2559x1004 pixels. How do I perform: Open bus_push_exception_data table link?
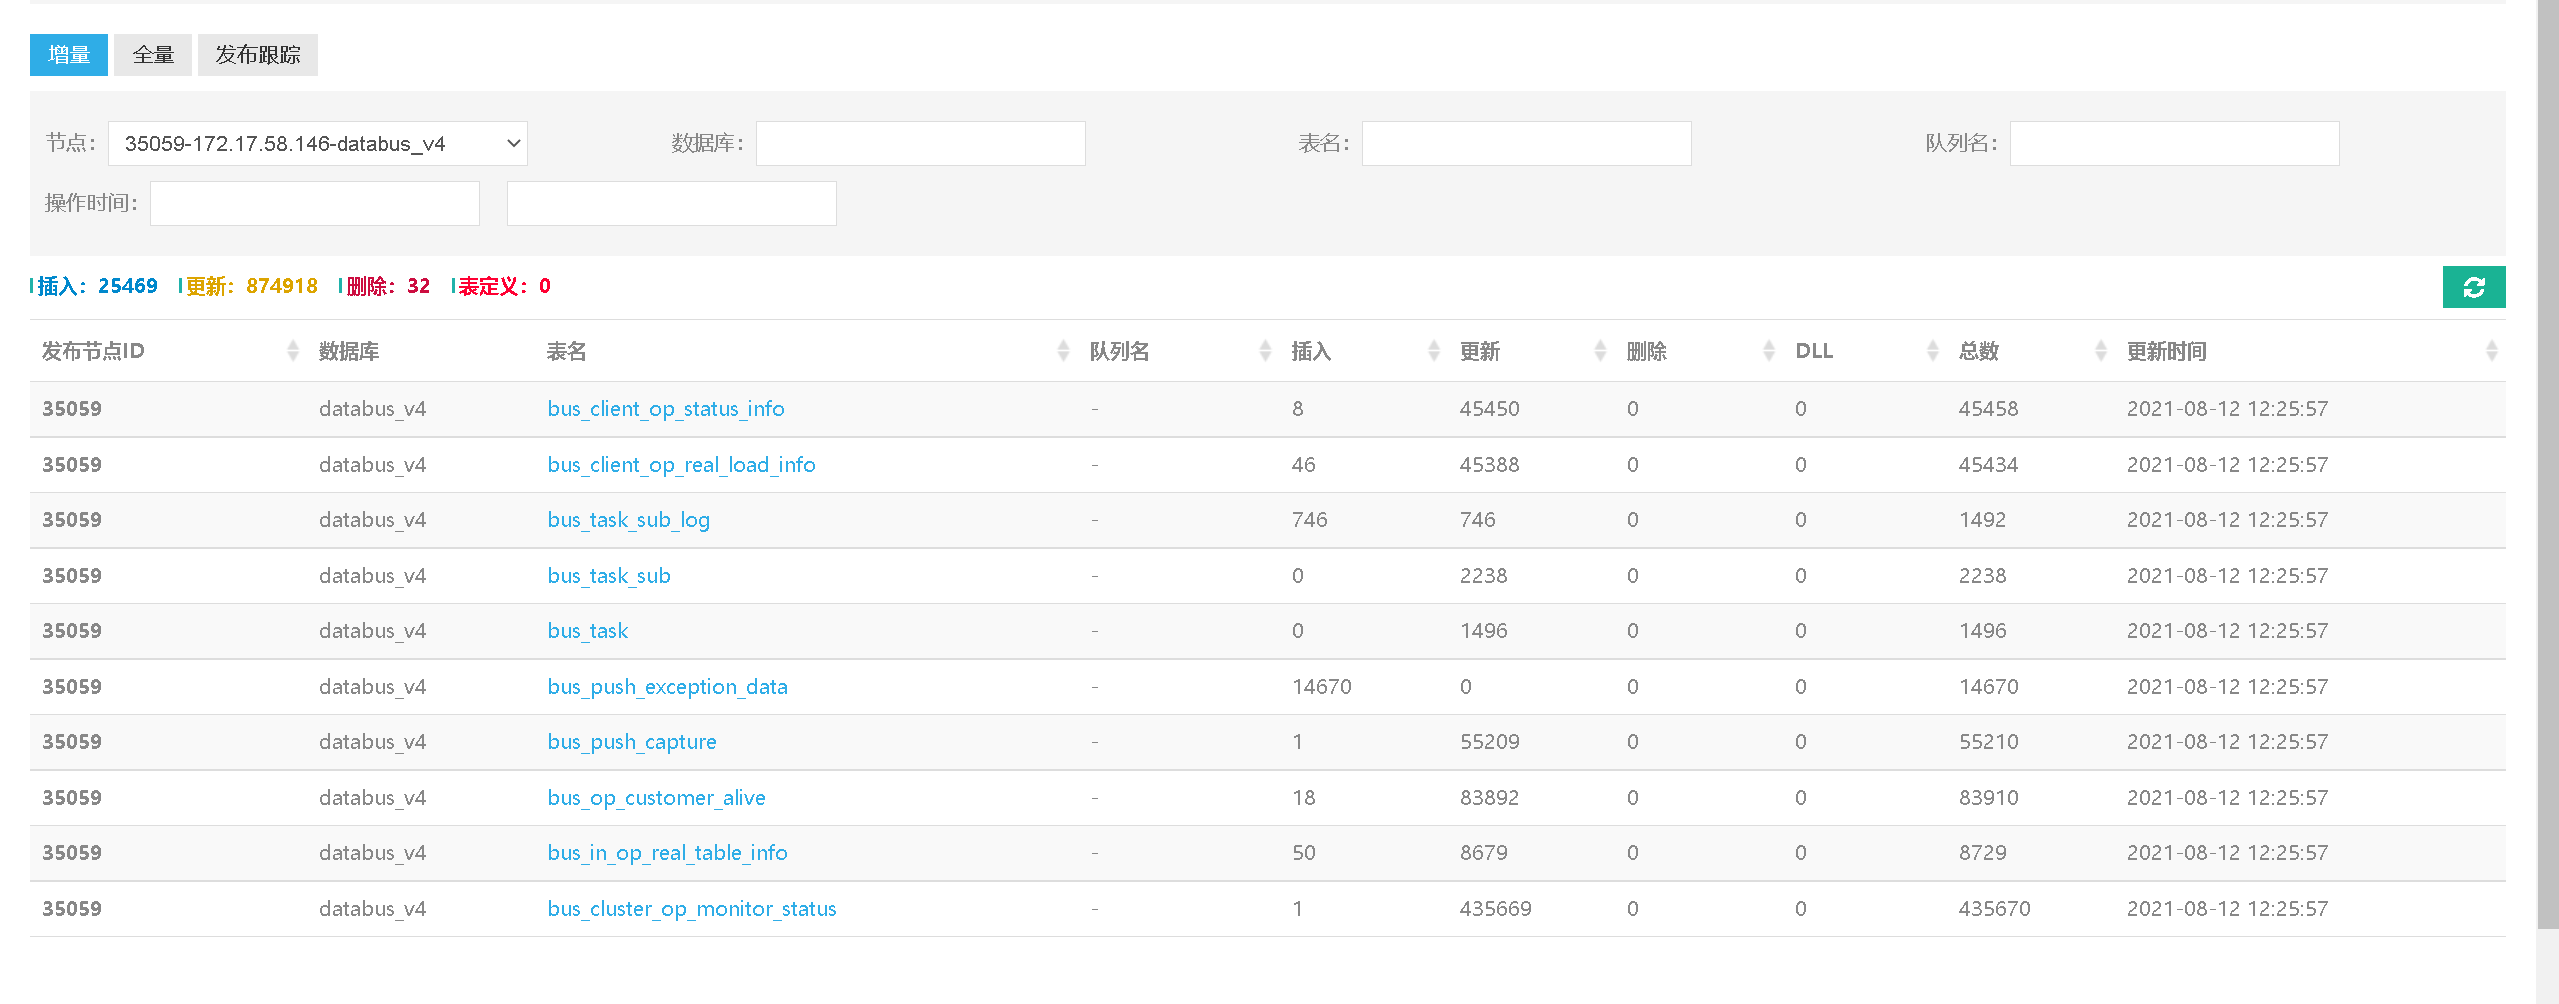(667, 687)
